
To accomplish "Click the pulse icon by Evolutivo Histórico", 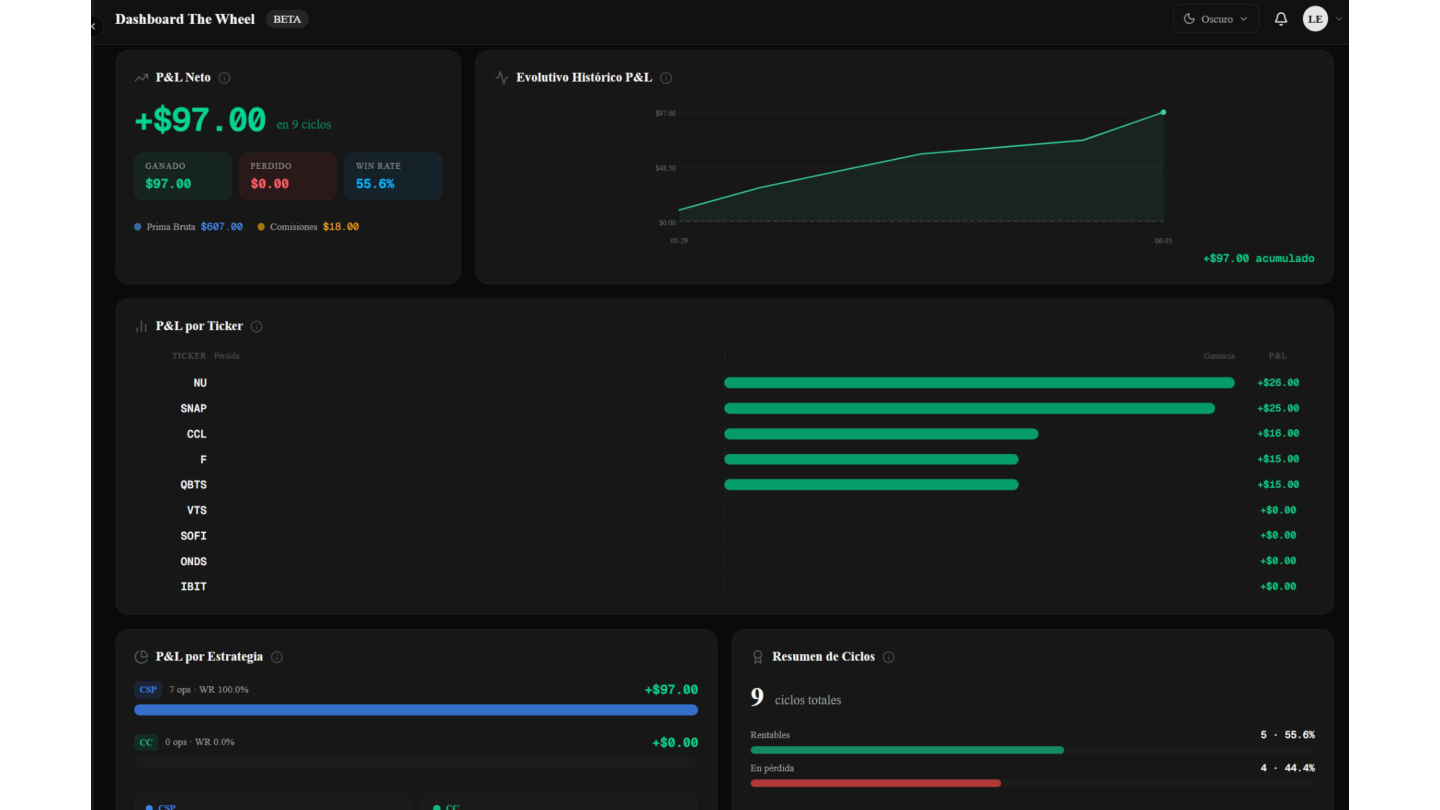I will click(502, 78).
